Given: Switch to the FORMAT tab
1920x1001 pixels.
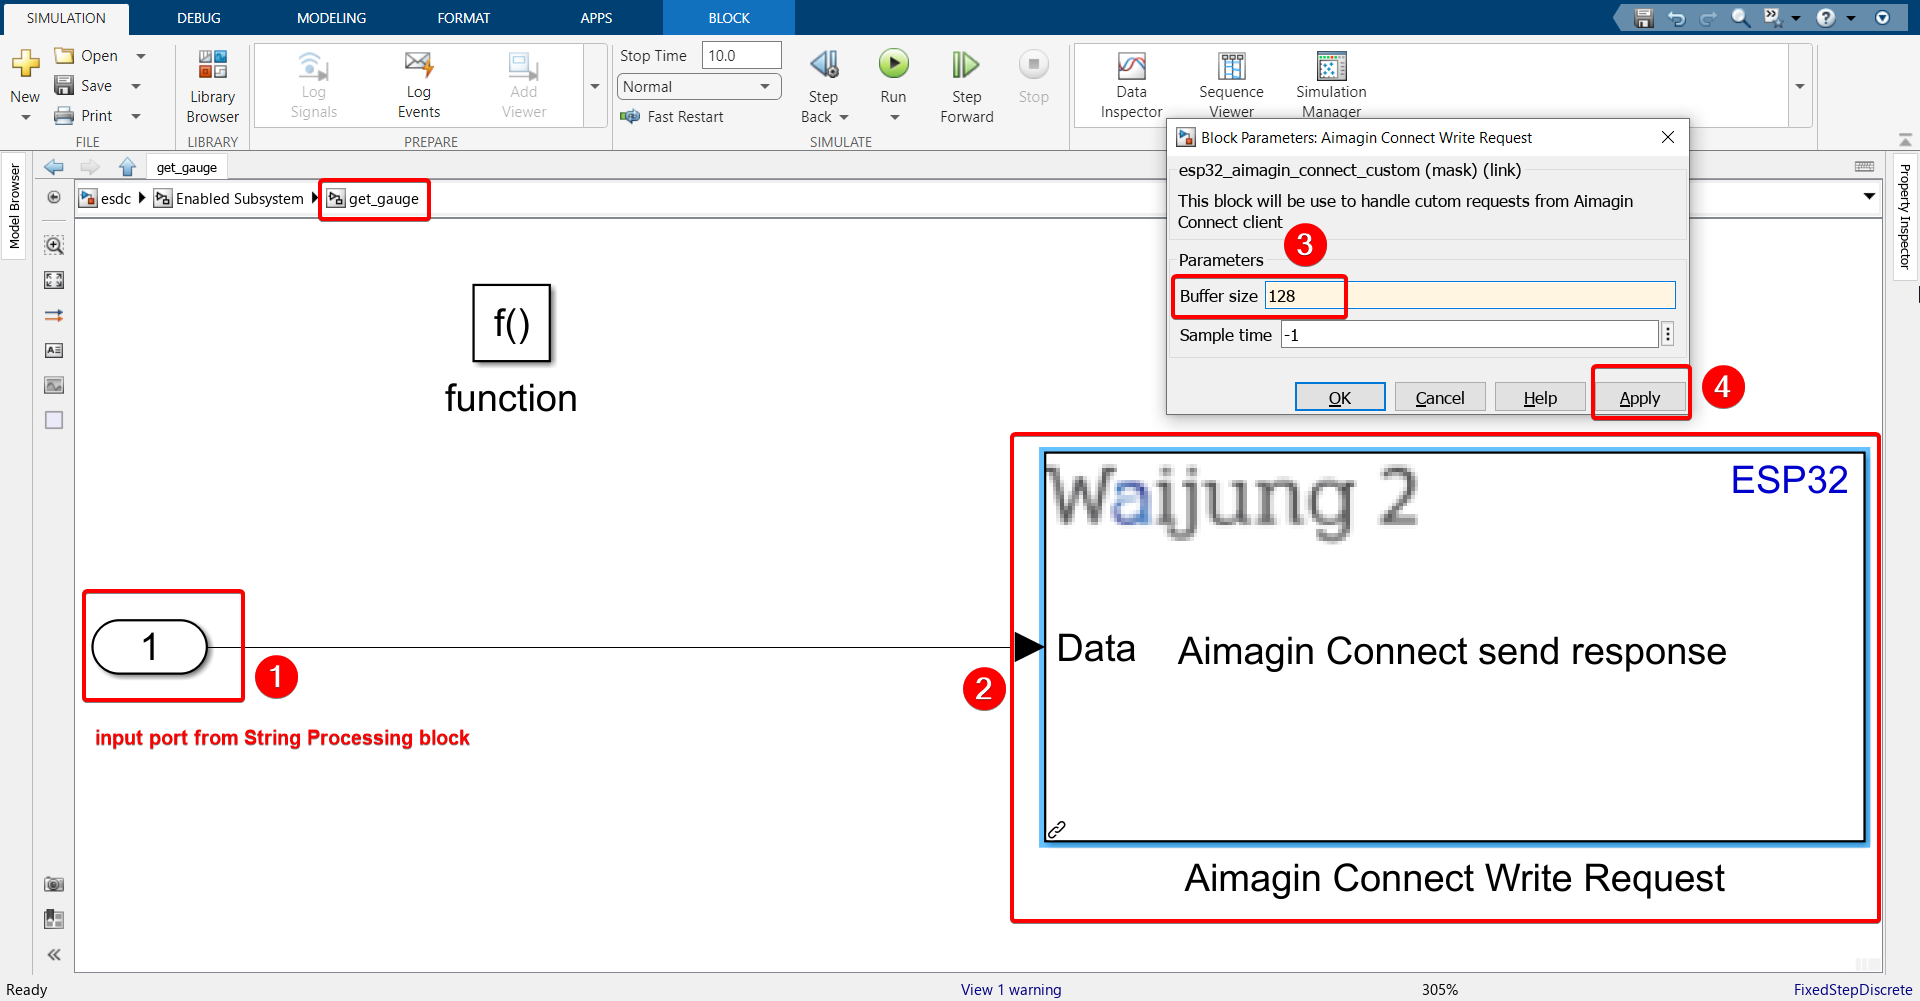Looking at the screenshot, I should click(464, 18).
